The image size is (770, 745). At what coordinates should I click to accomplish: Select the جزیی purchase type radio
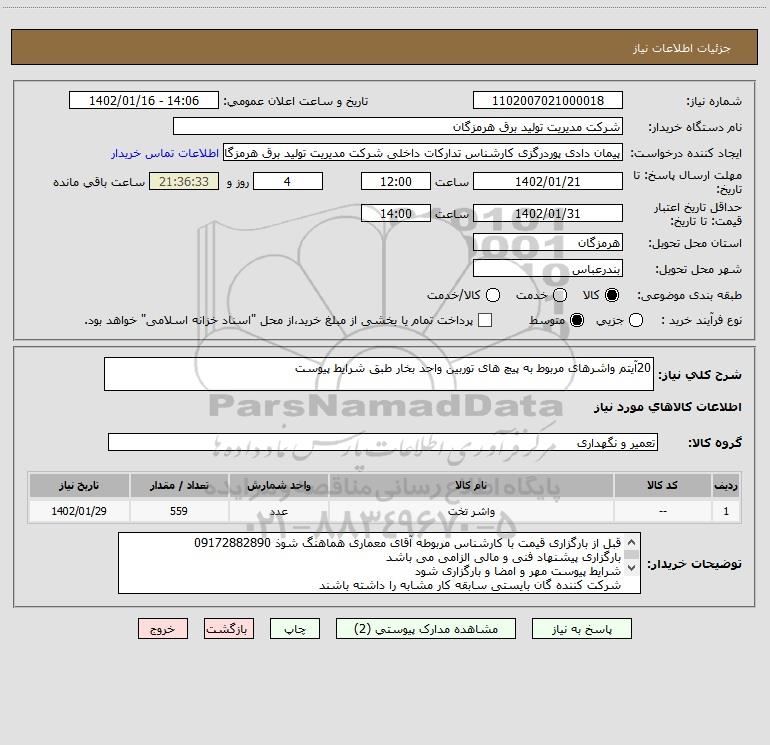[636, 321]
